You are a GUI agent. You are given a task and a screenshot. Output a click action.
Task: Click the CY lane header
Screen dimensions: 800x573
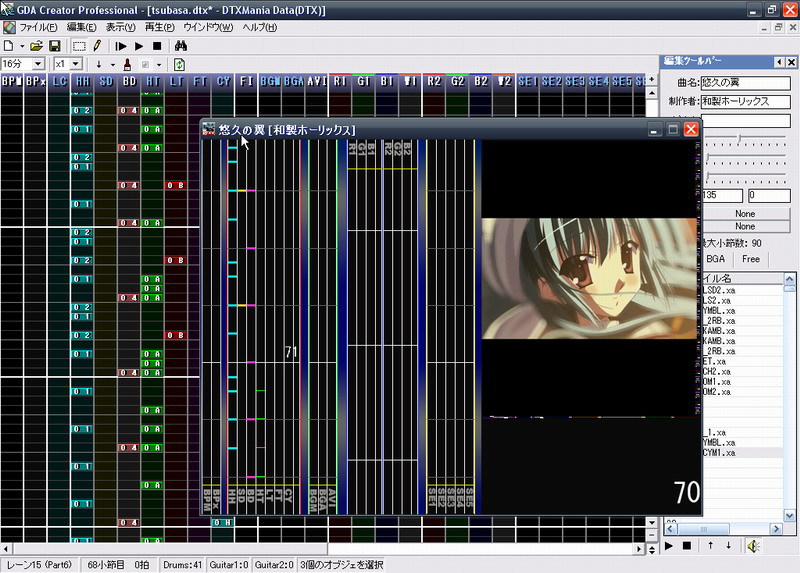coord(223,82)
